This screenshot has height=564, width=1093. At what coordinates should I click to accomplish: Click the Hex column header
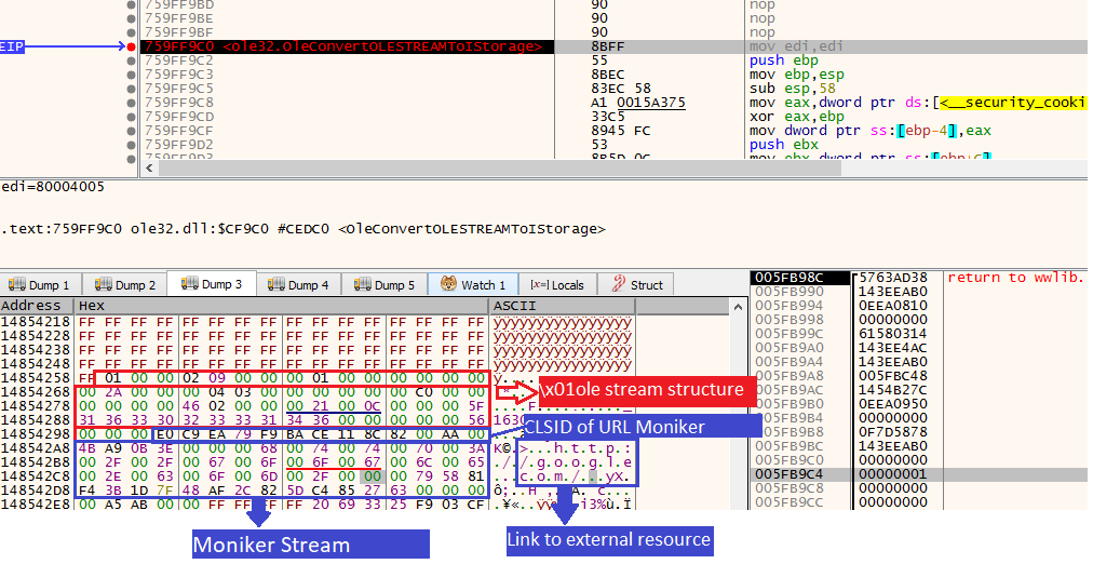92,305
